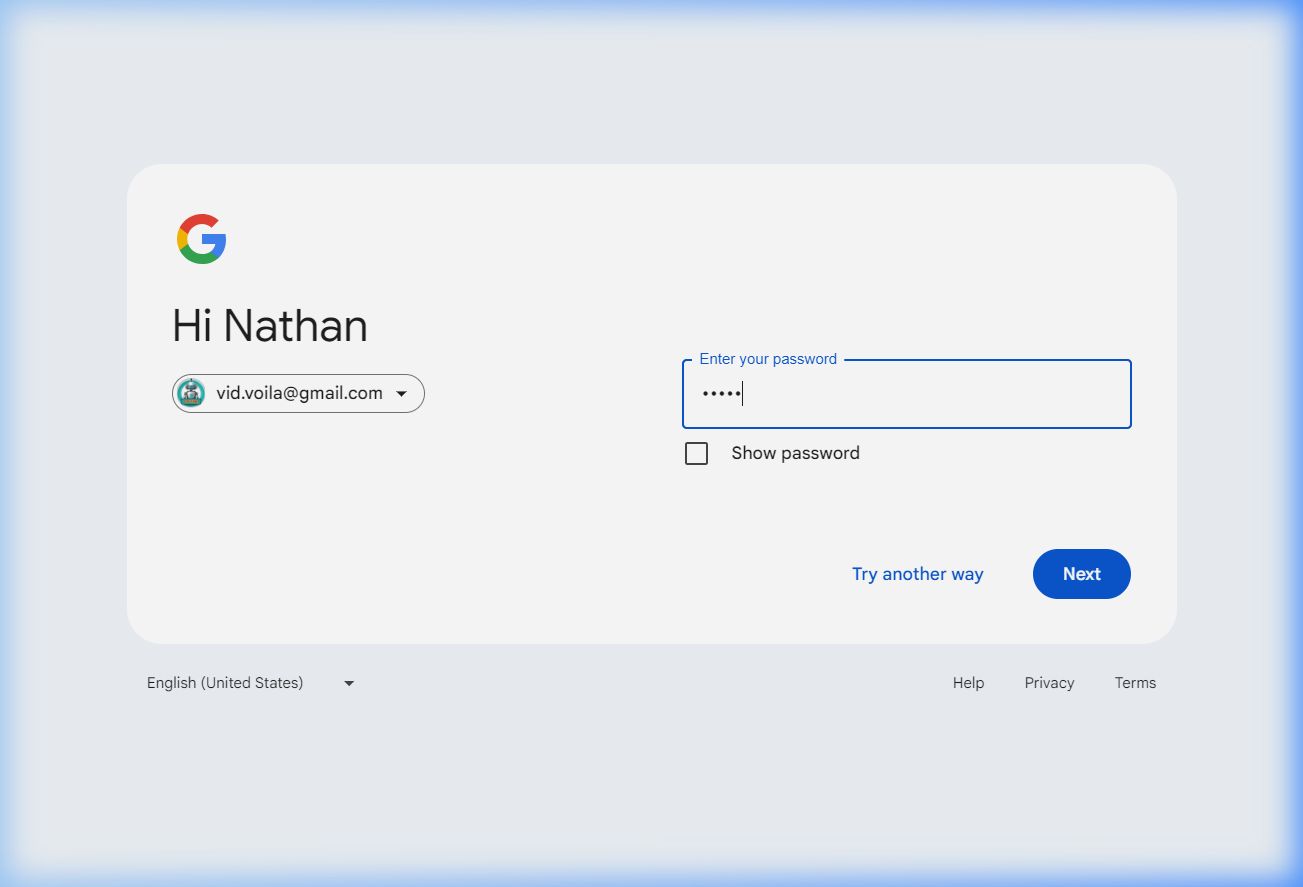
Task: Click the Nathan account avatar picture
Action: (191, 394)
